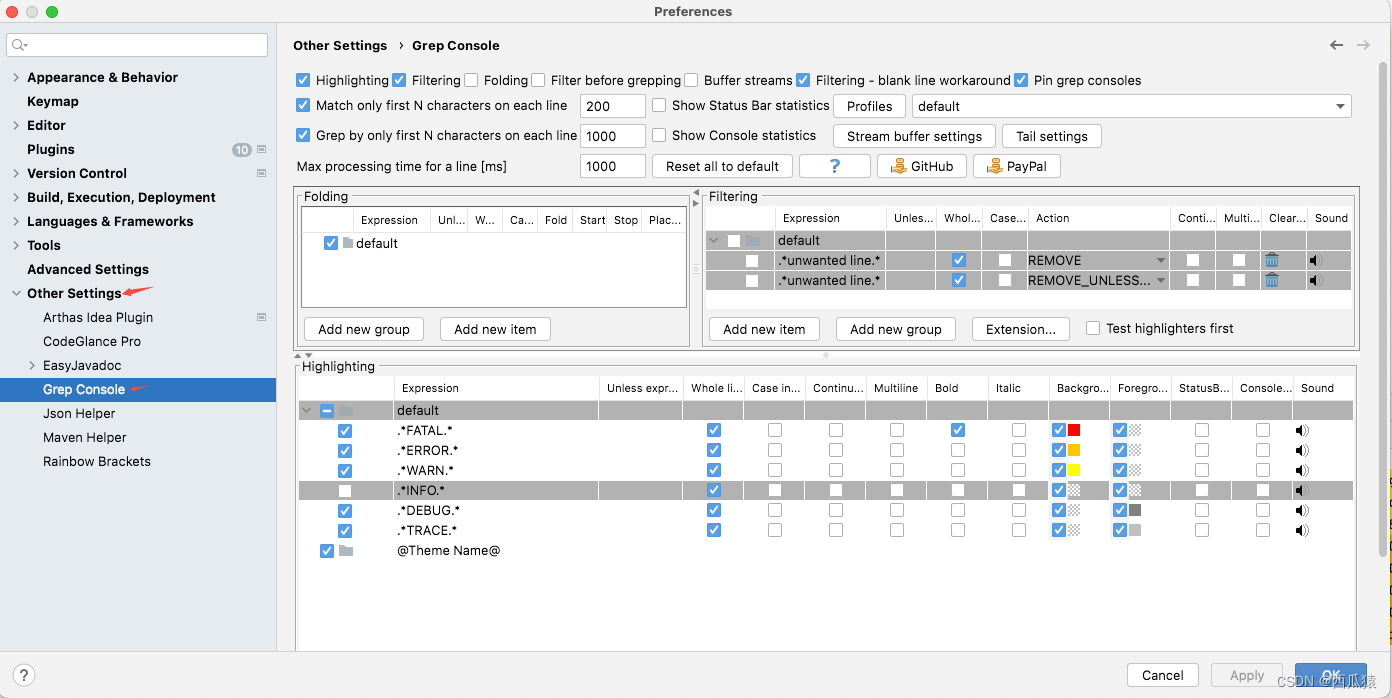1392x698 pixels.
Task: Enable Show Status Bar statistics
Action: (659, 105)
